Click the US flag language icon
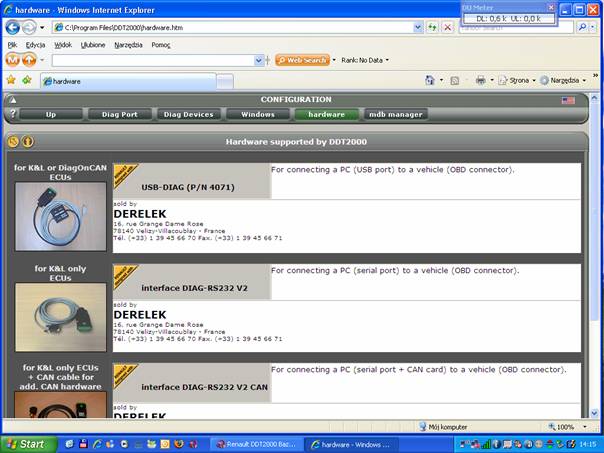604x453 pixels. coord(568,101)
